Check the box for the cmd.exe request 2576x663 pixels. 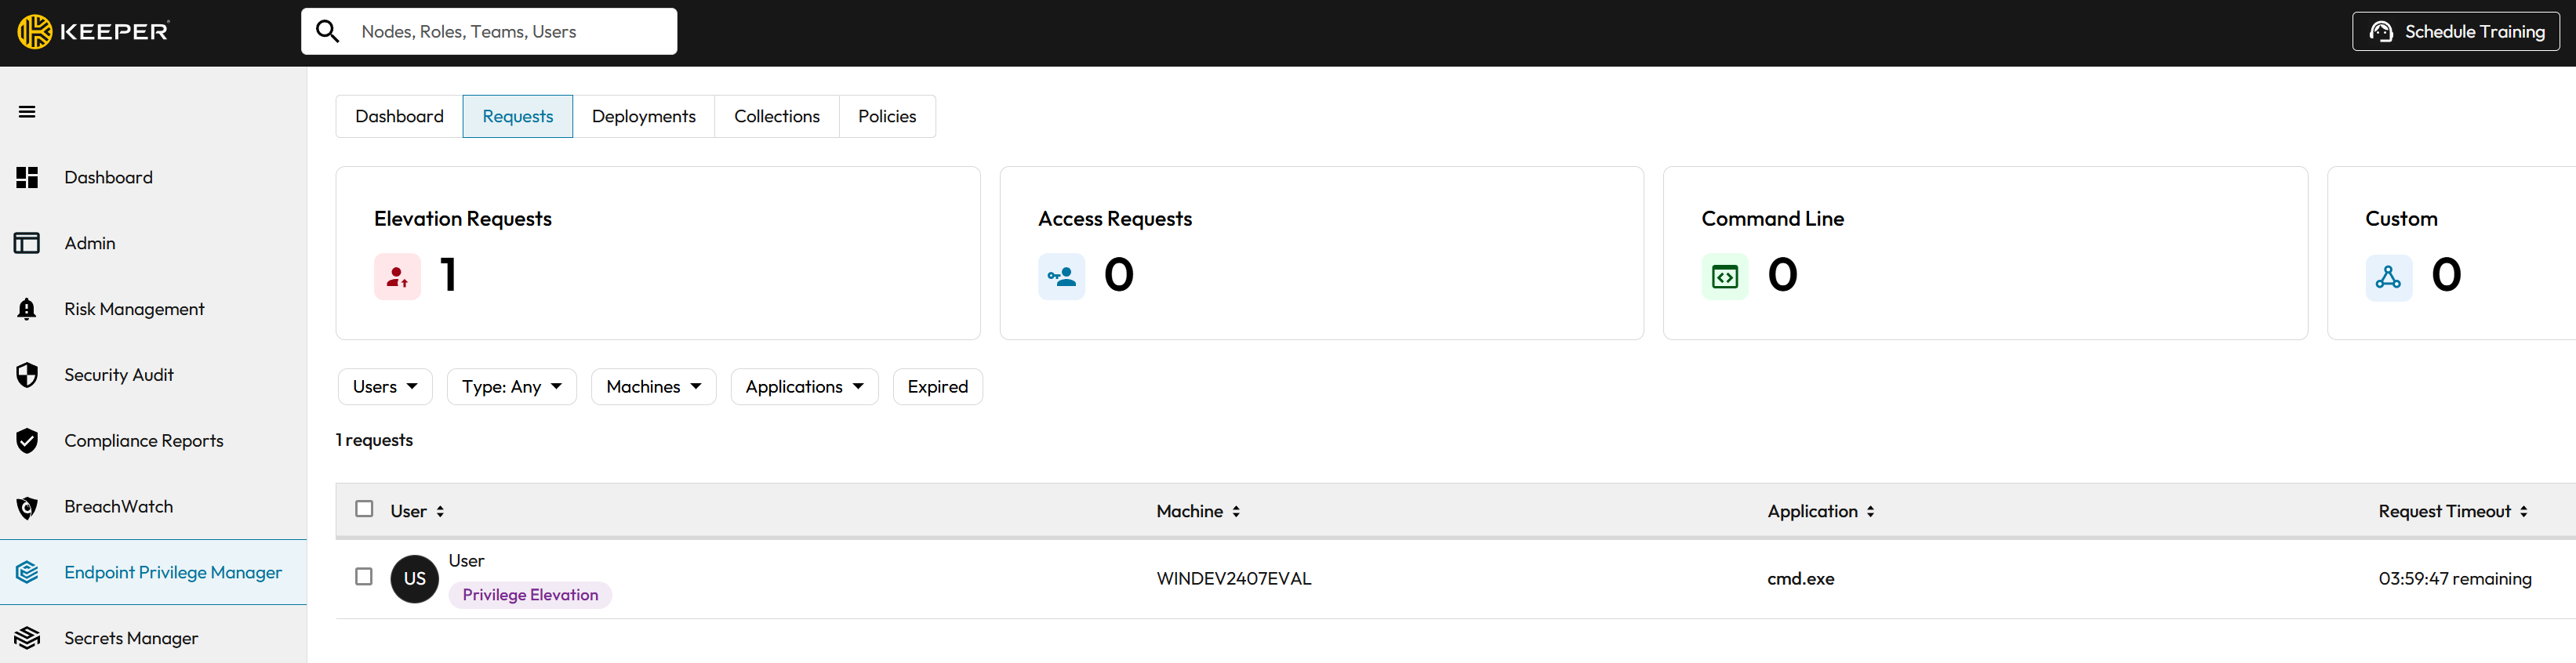tap(364, 577)
